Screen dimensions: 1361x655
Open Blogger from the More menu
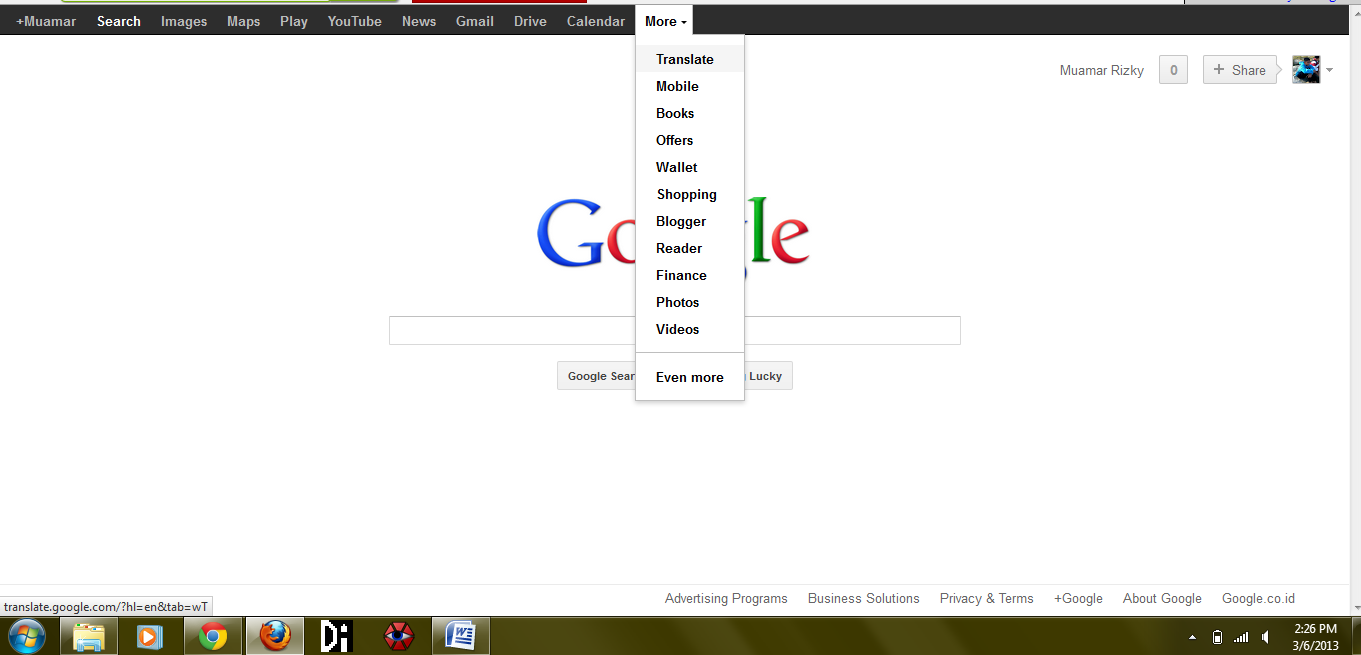(x=680, y=221)
